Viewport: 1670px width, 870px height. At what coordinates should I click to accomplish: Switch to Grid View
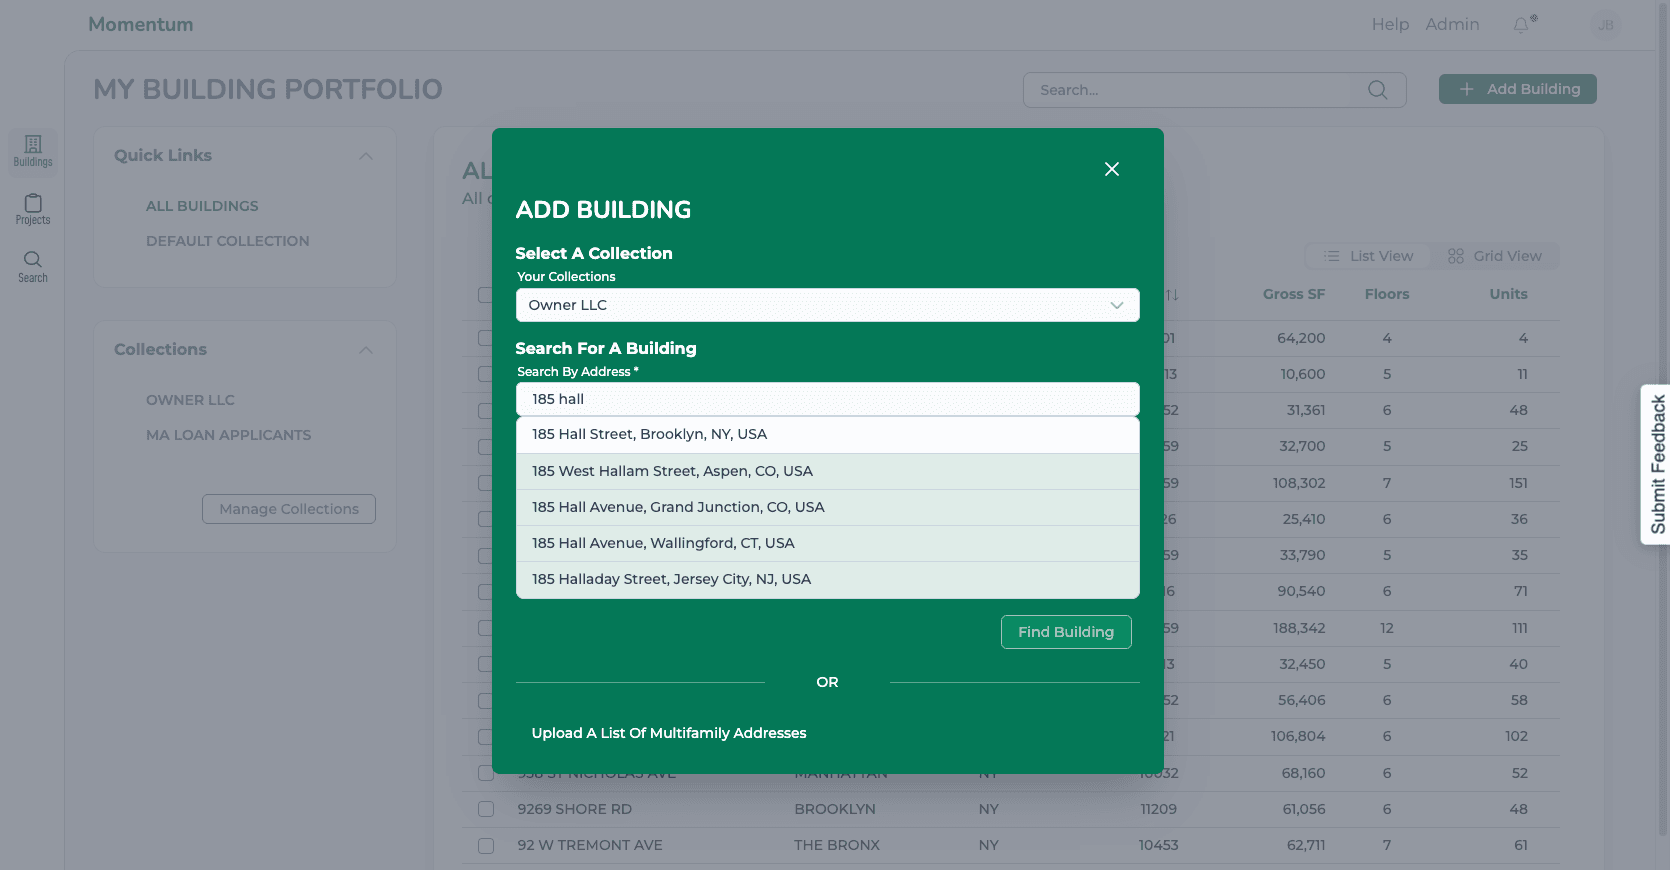[1494, 256]
